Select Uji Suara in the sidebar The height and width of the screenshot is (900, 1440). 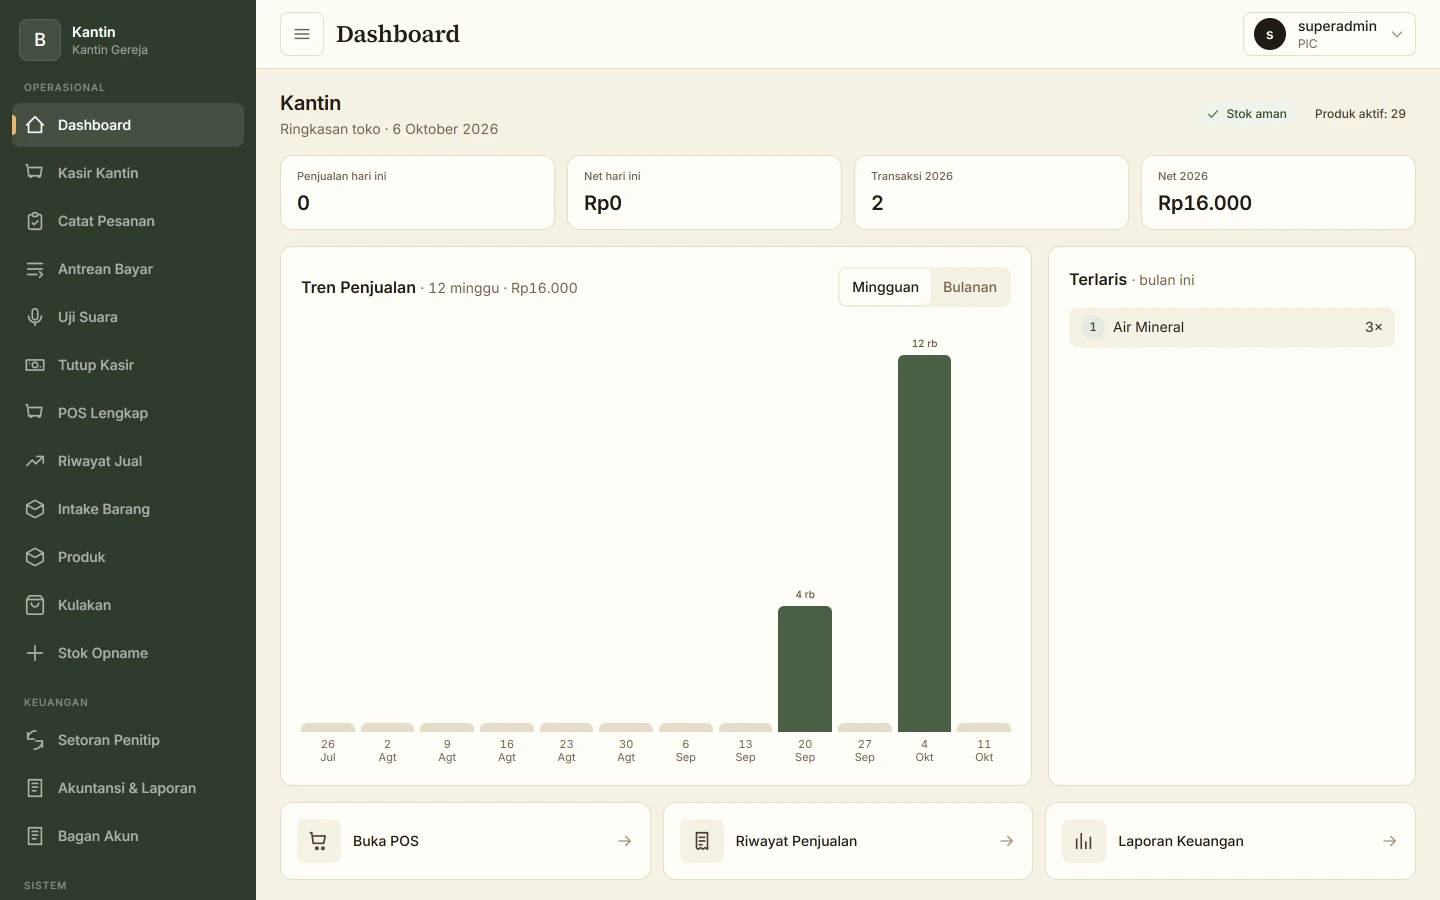click(128, 317)
